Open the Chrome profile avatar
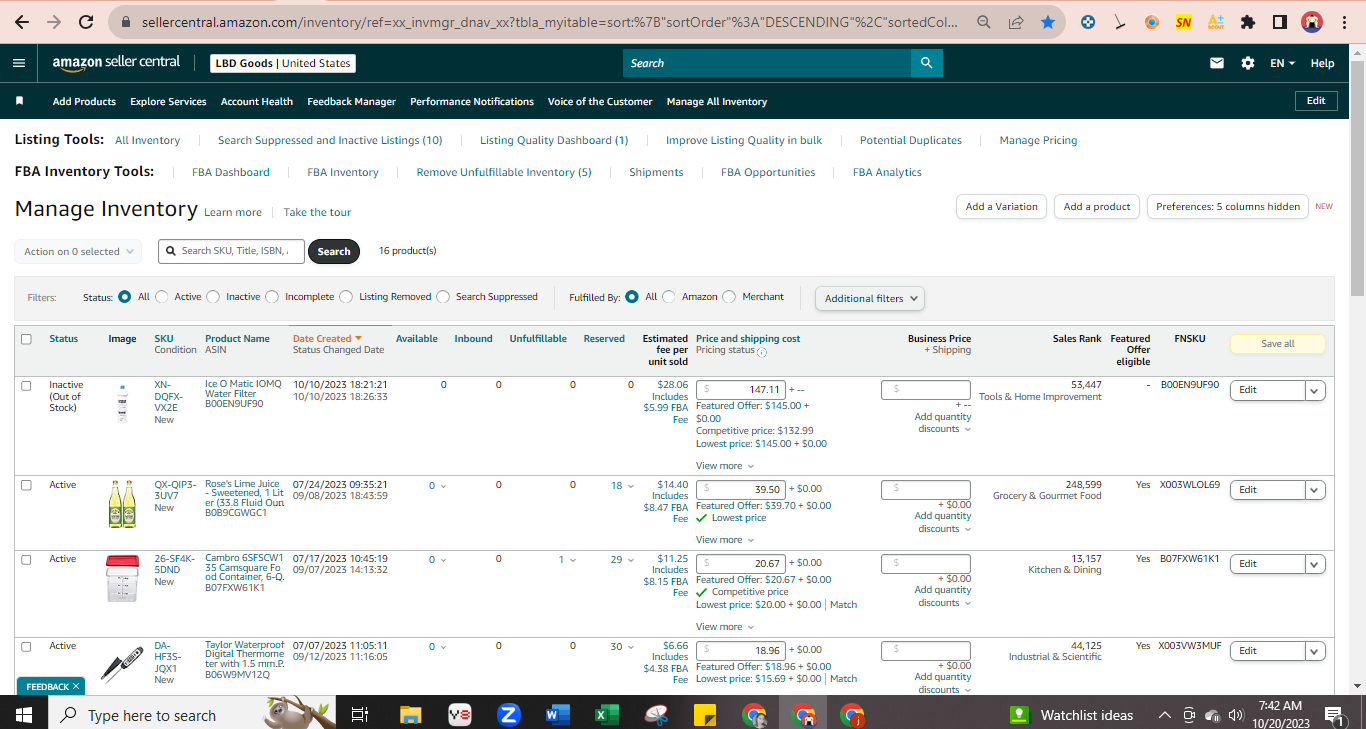Image resolution: width=1366 pixels, height=729 pixels. coord(1312,21)
